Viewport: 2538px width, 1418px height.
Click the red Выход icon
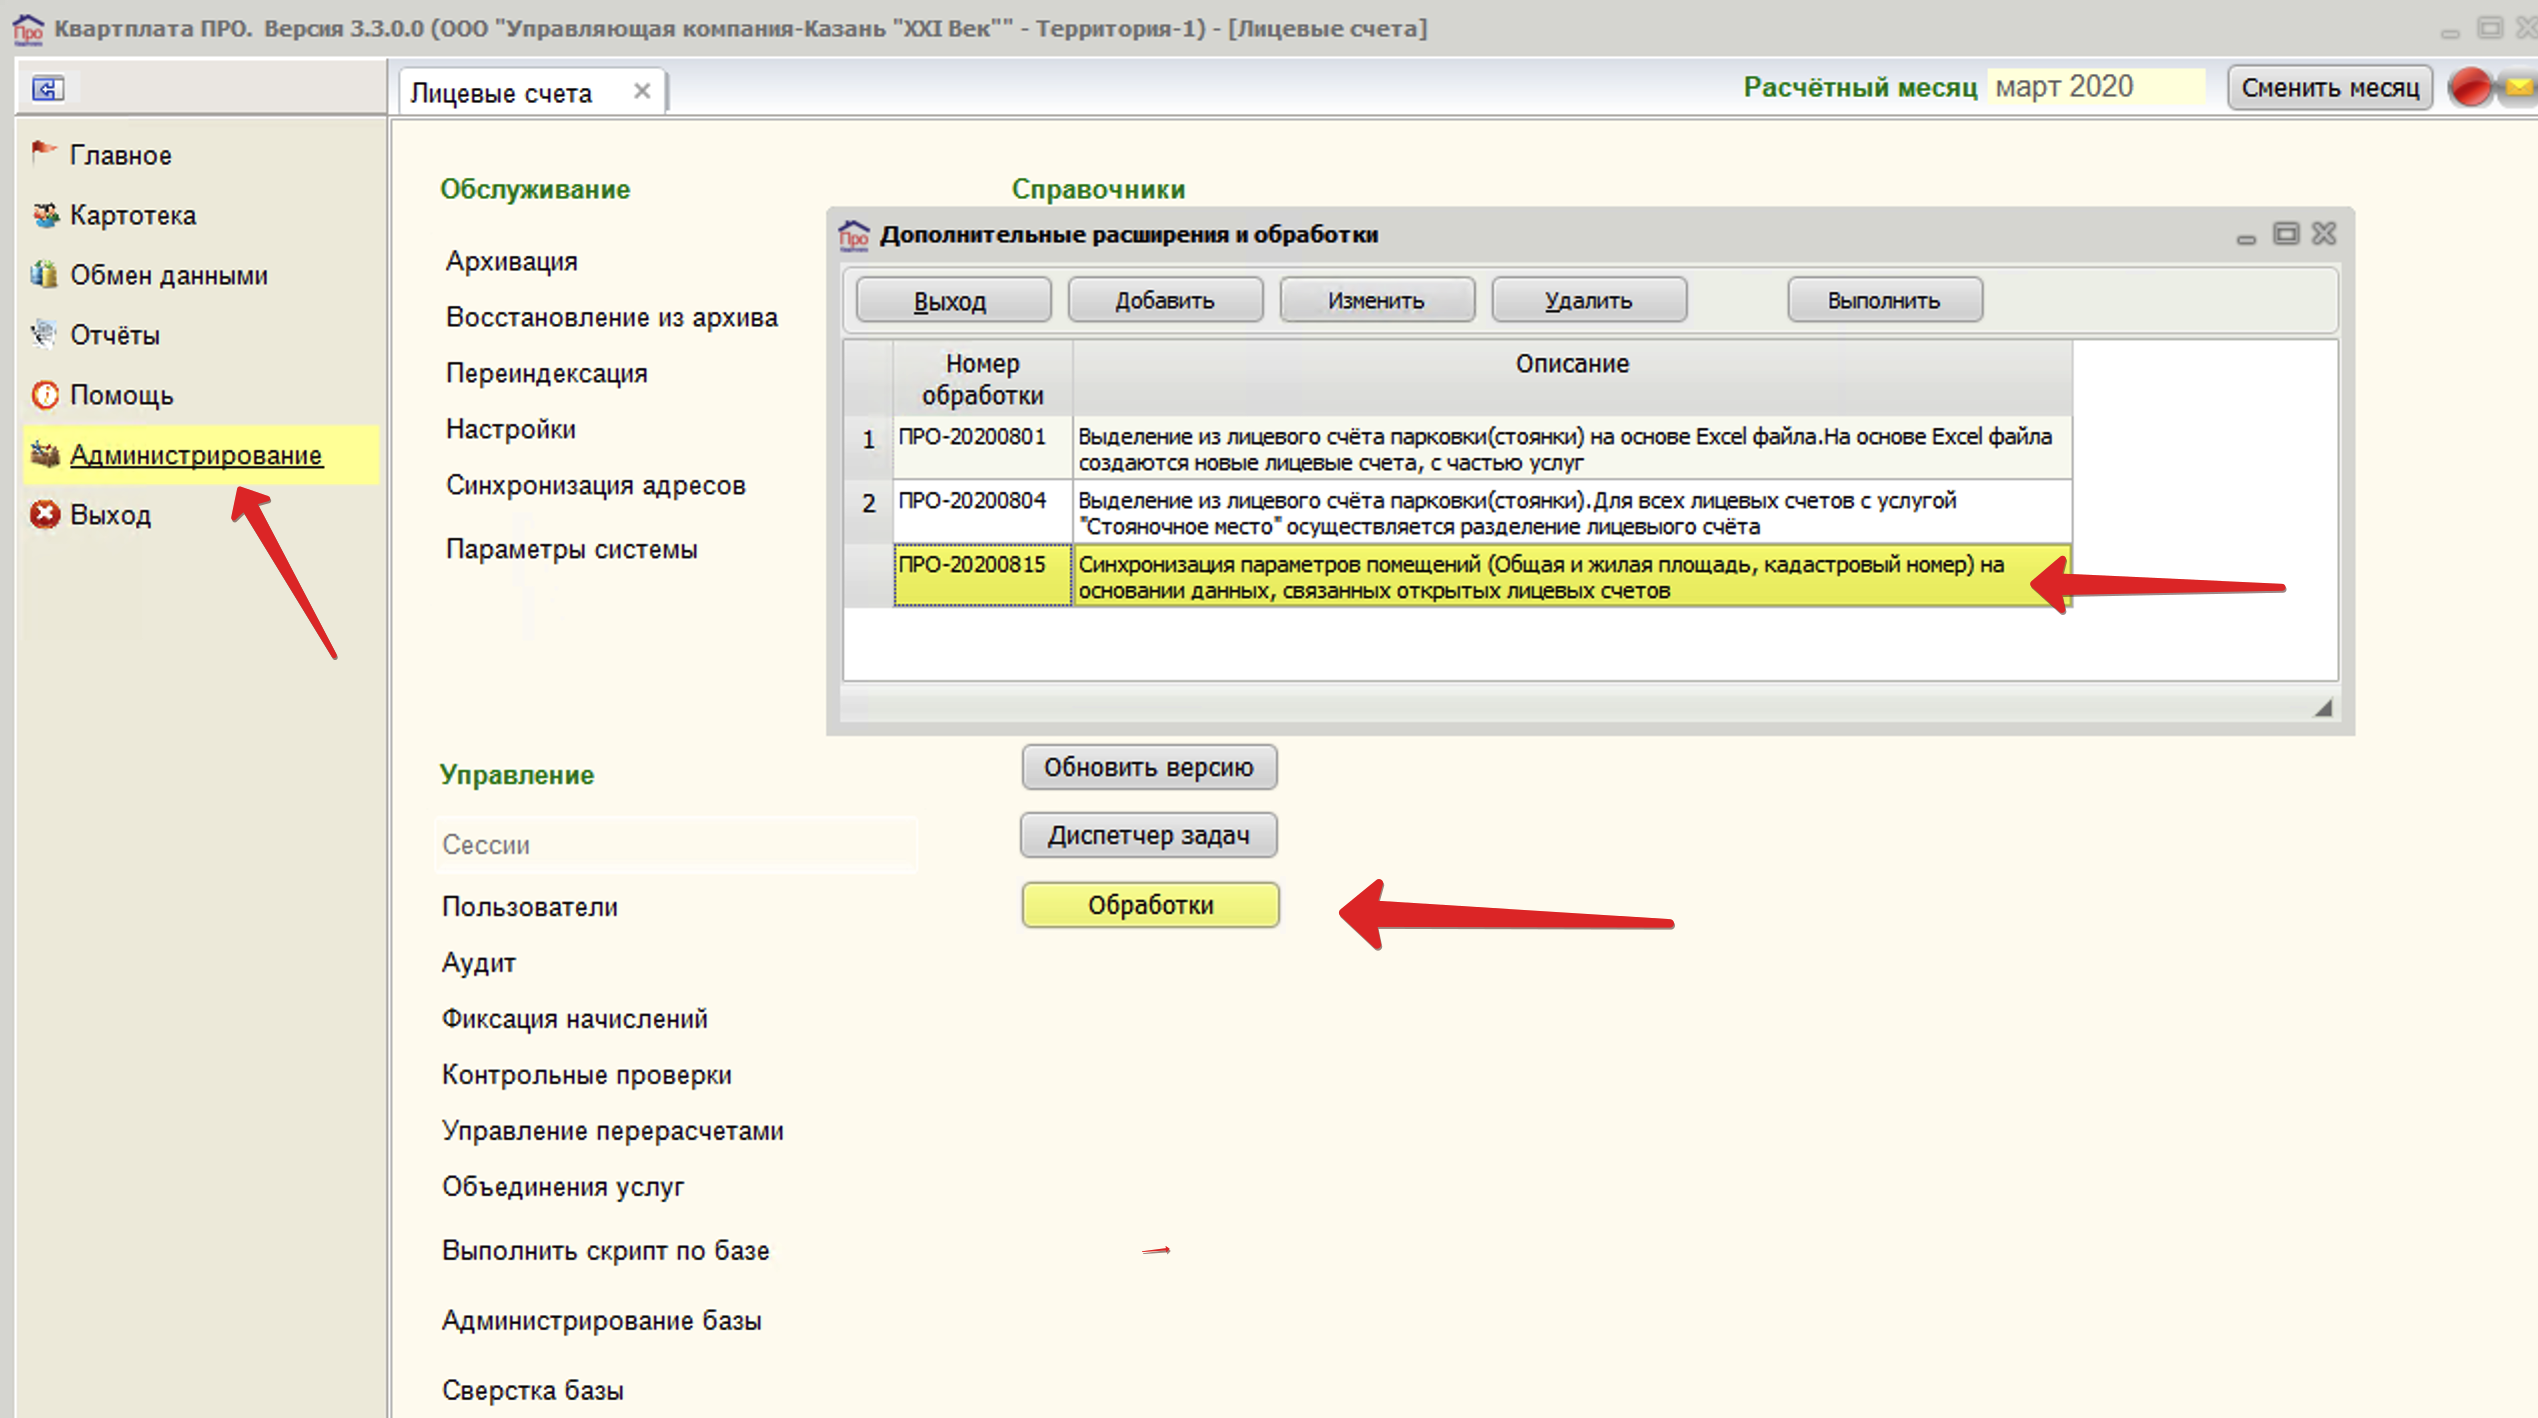pyautogui.click(x=45, y=514)
